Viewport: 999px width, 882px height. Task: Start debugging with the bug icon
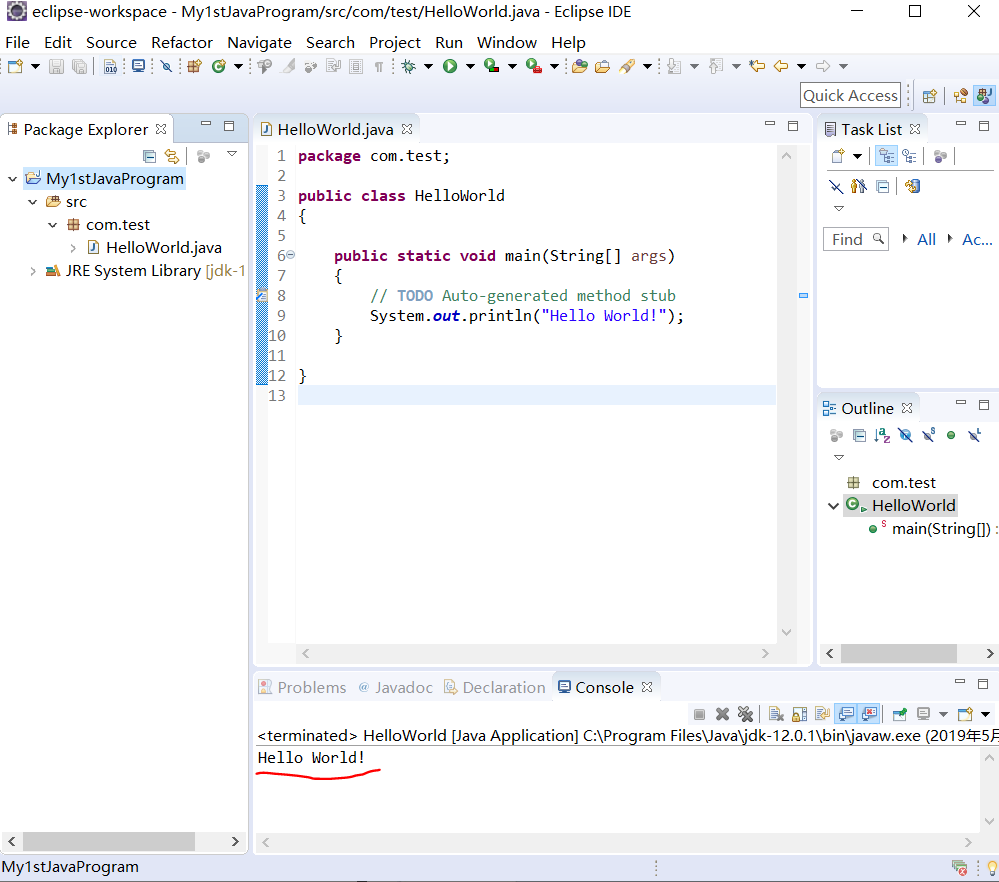click(408, 66)
